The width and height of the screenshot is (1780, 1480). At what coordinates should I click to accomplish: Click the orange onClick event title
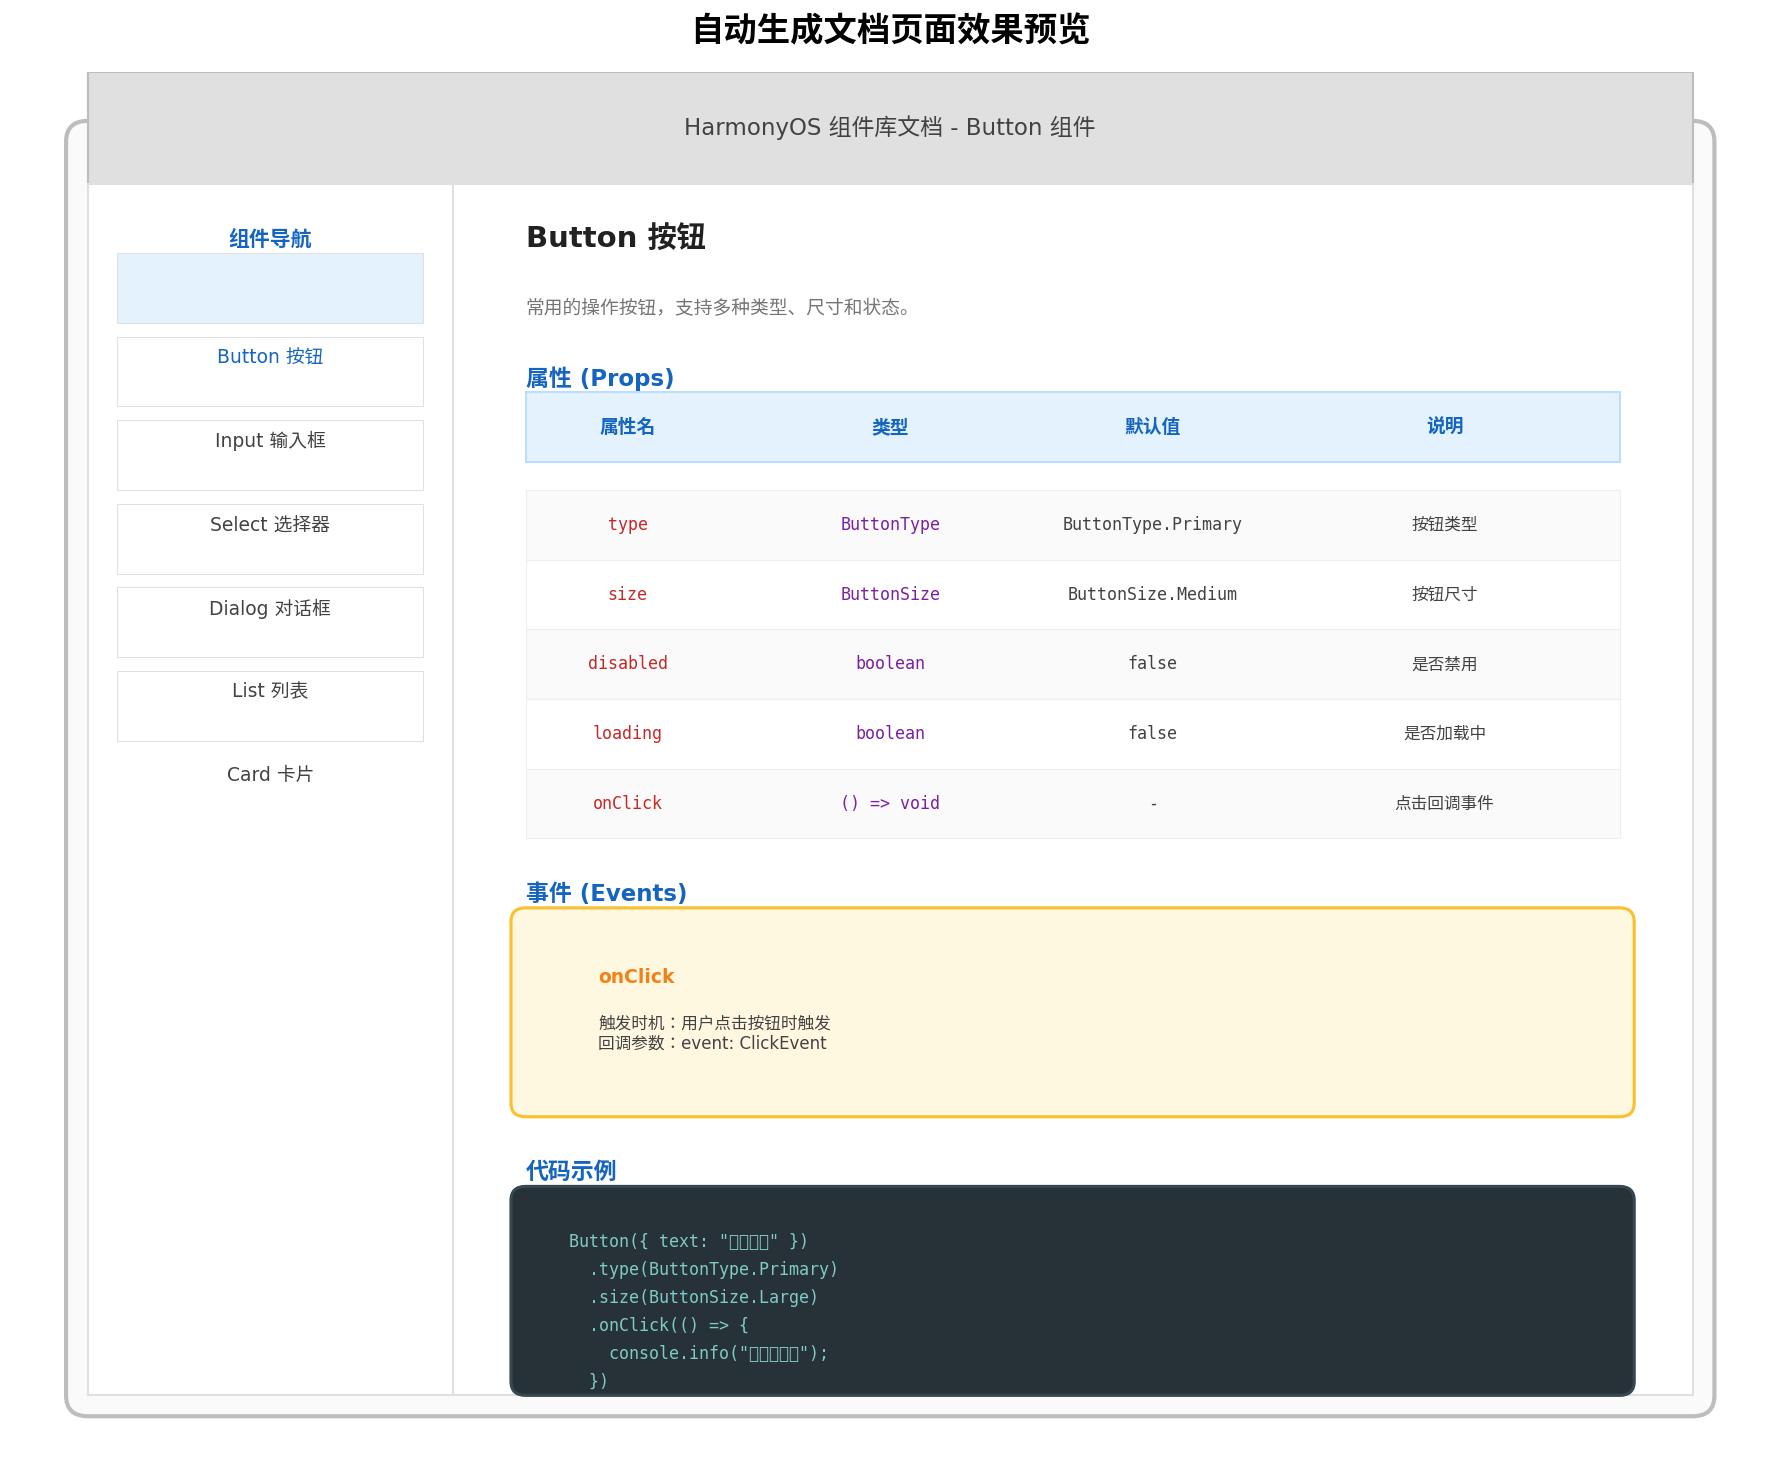coord(637,977)
